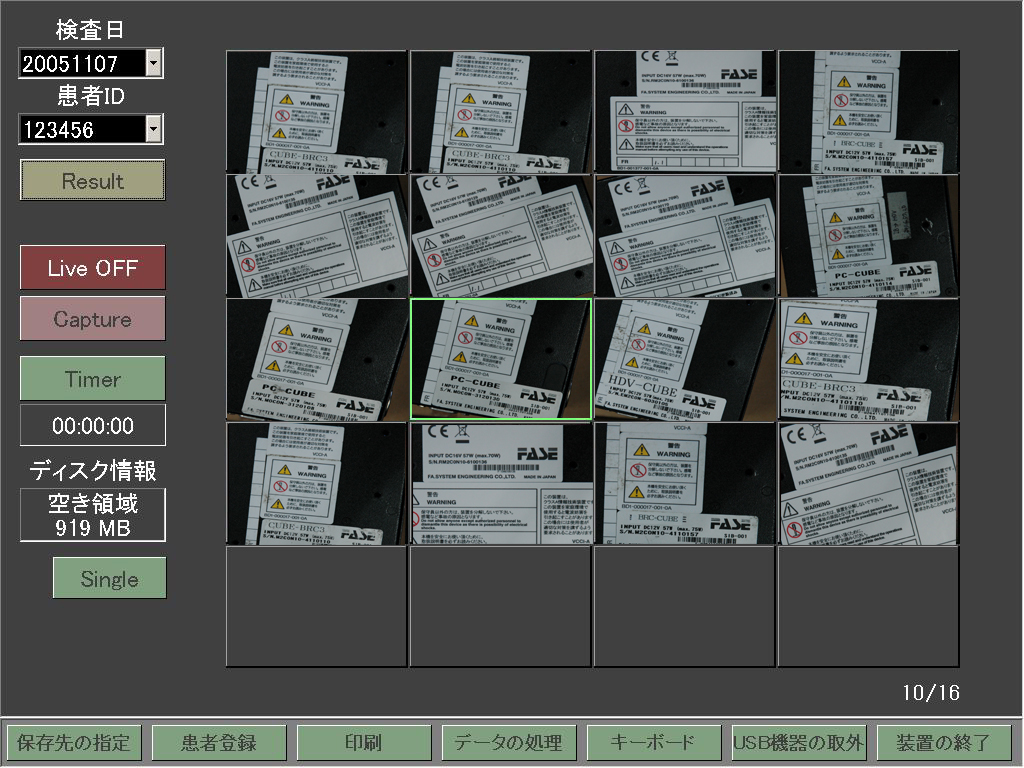The width and height of the screenshot is (1024, 768).
Task: Switch view with the Single button
Action: pos(109,578)
